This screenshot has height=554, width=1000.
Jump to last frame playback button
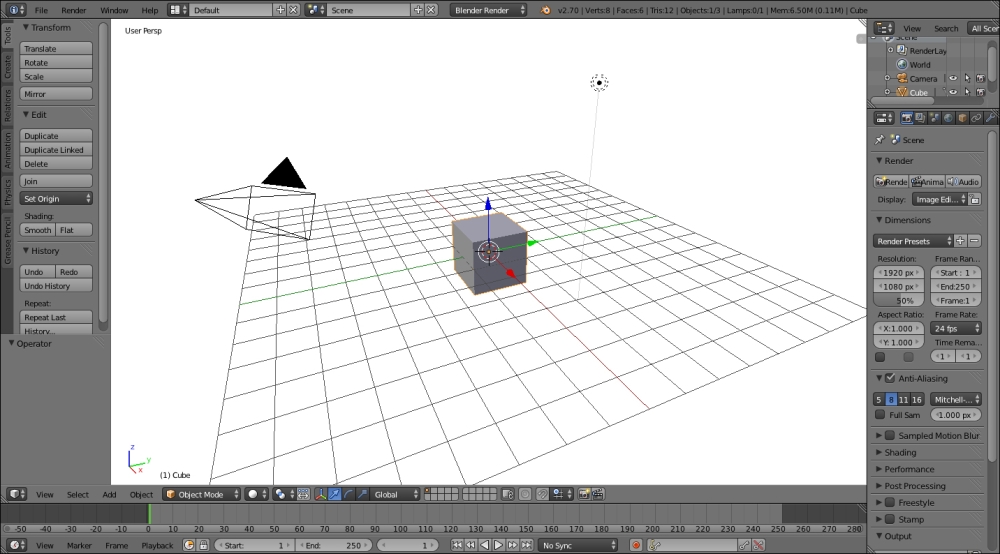[x=526, y=545]
